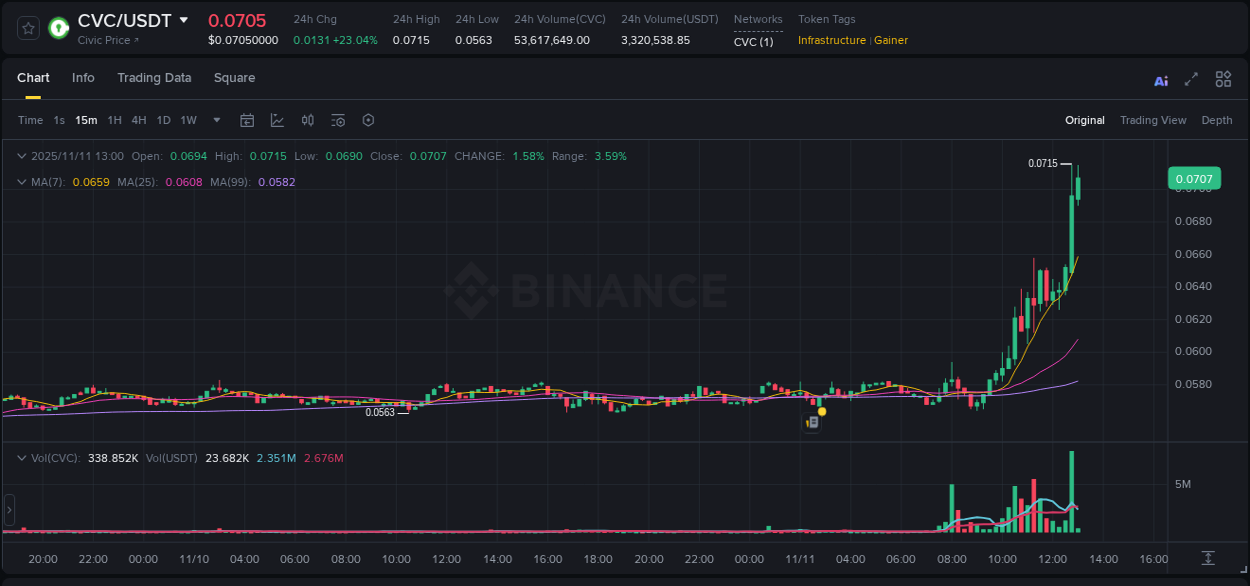This screenshot has height=586, width=1250.
Task: Open the Ai analysis feature
Action: pos(1160,79)
